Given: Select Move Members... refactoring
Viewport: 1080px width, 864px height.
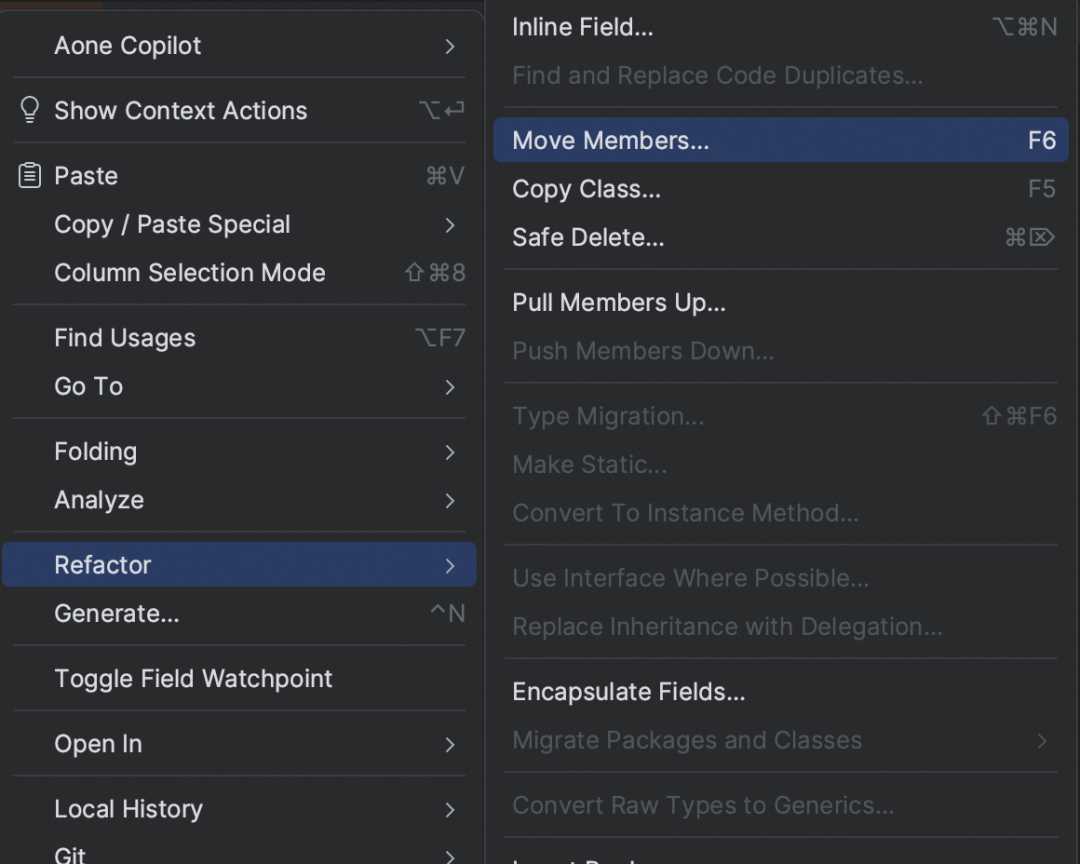Looking at the screenshot, I should pyautogui.click(x=780, y=140).
